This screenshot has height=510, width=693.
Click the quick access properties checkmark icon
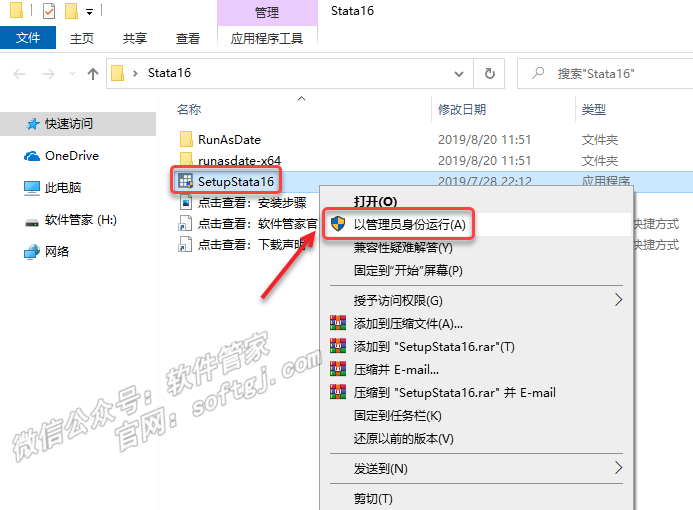[x=49, y=11]
